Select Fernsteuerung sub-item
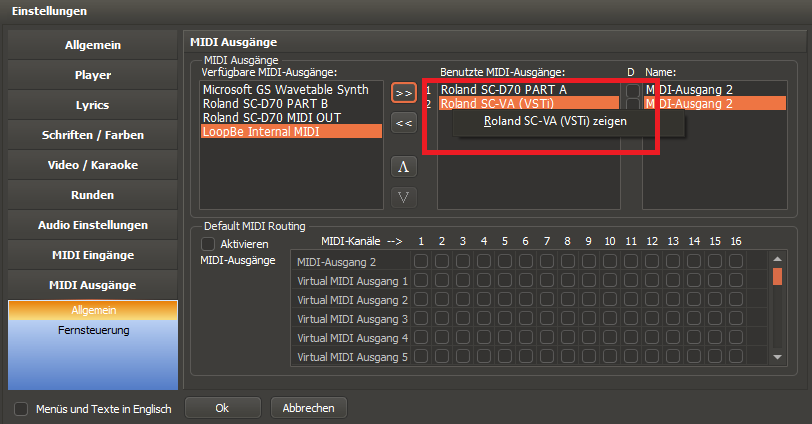The height and width of the screenshot is (424, 812). [x=94, y=330]
